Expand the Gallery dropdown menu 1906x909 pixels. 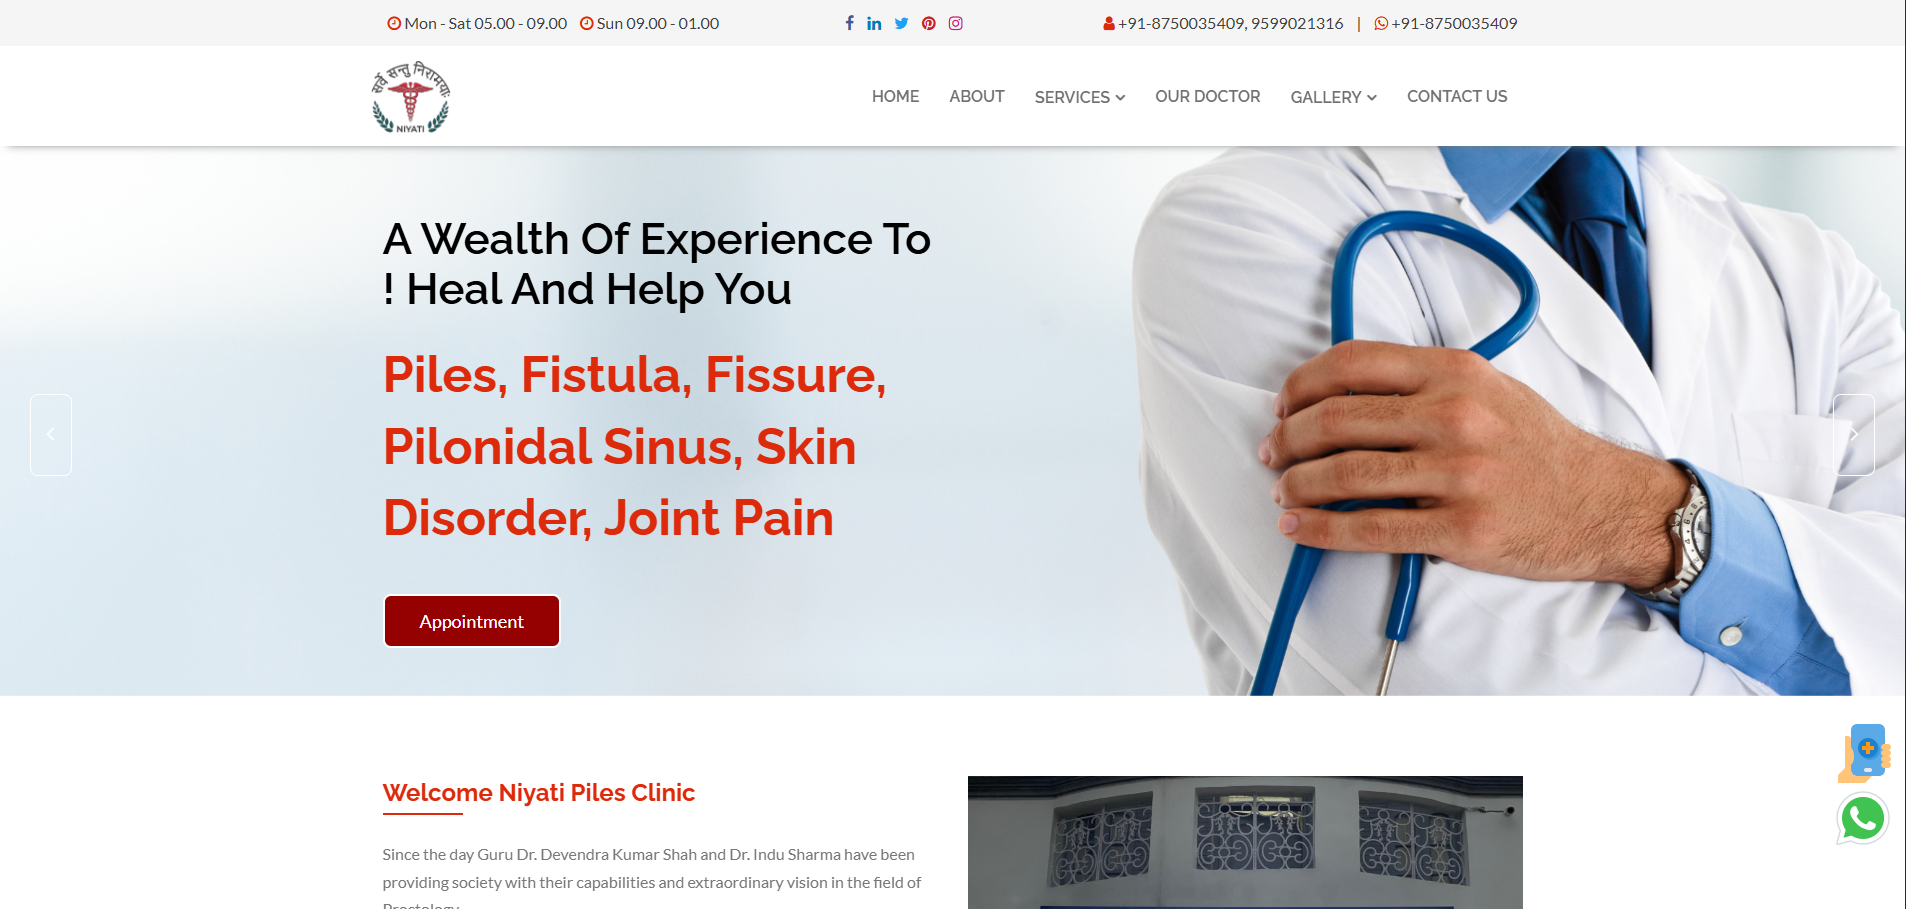1333,97
